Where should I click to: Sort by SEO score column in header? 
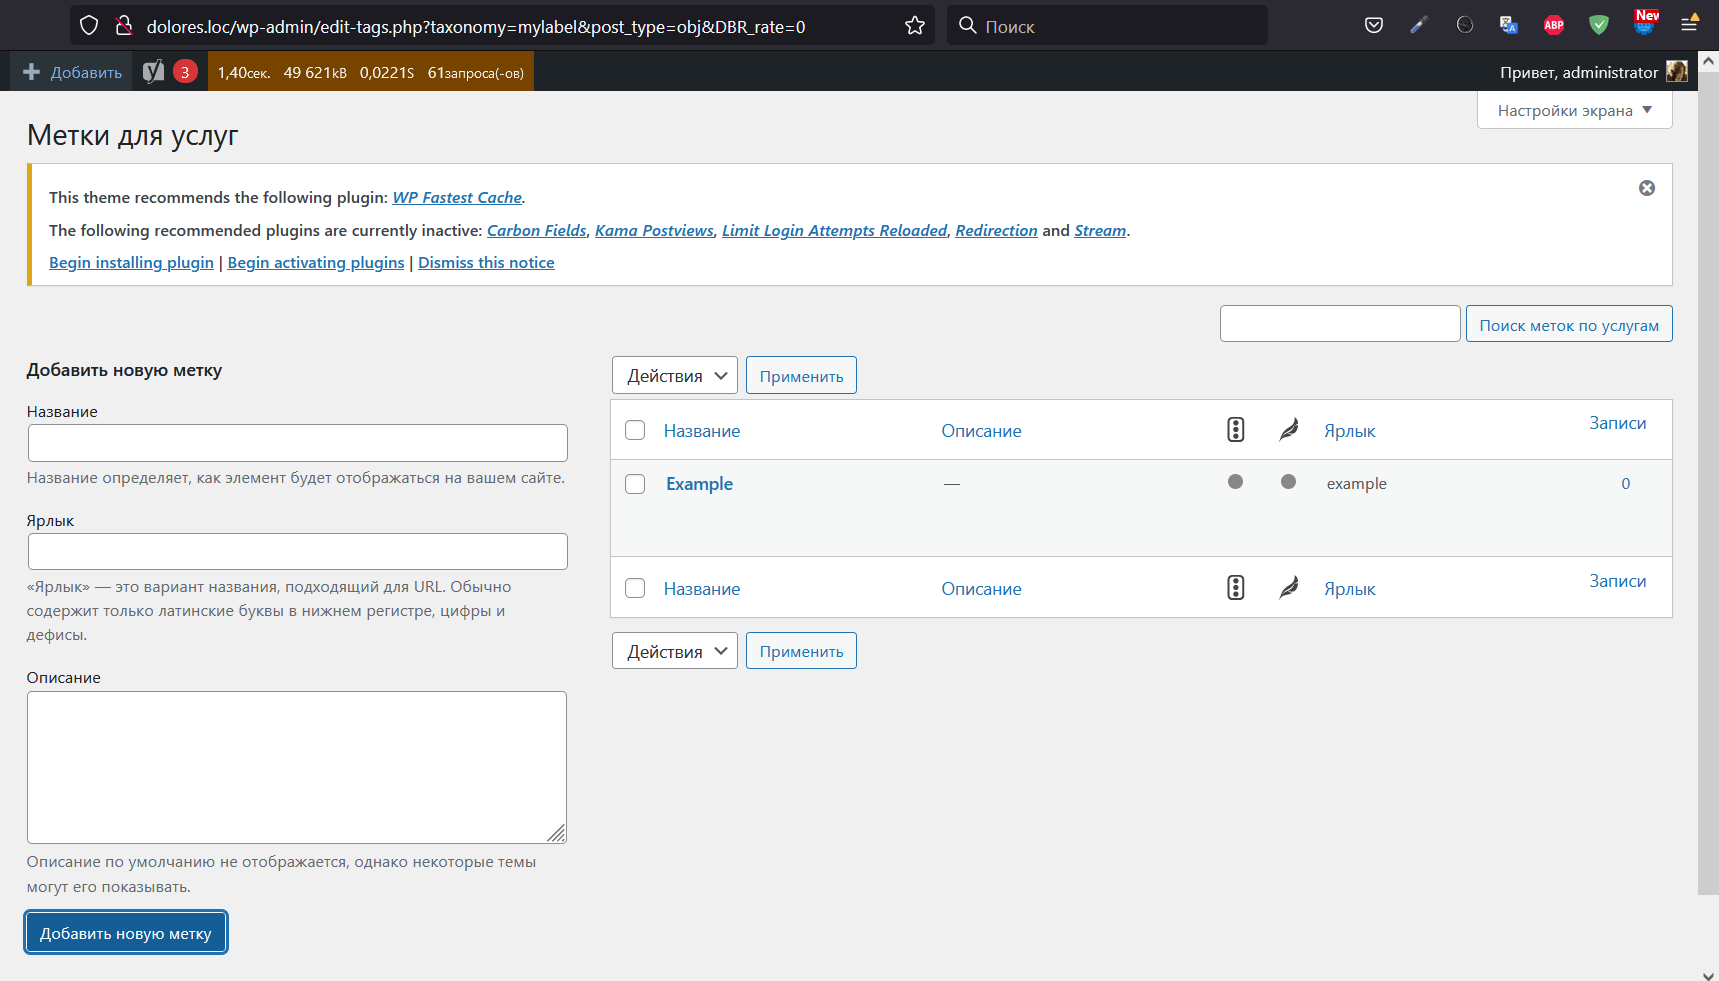pos(1236,430)
